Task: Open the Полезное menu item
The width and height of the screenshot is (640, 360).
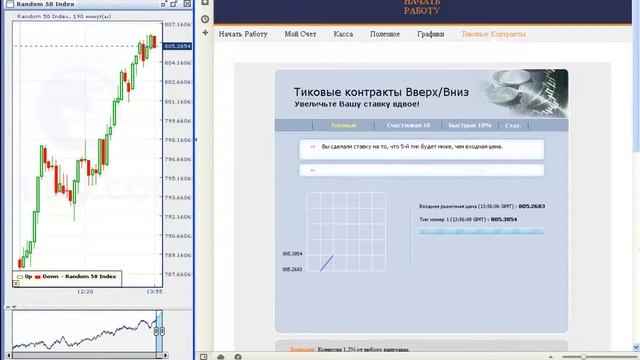Action: (385, 34)
